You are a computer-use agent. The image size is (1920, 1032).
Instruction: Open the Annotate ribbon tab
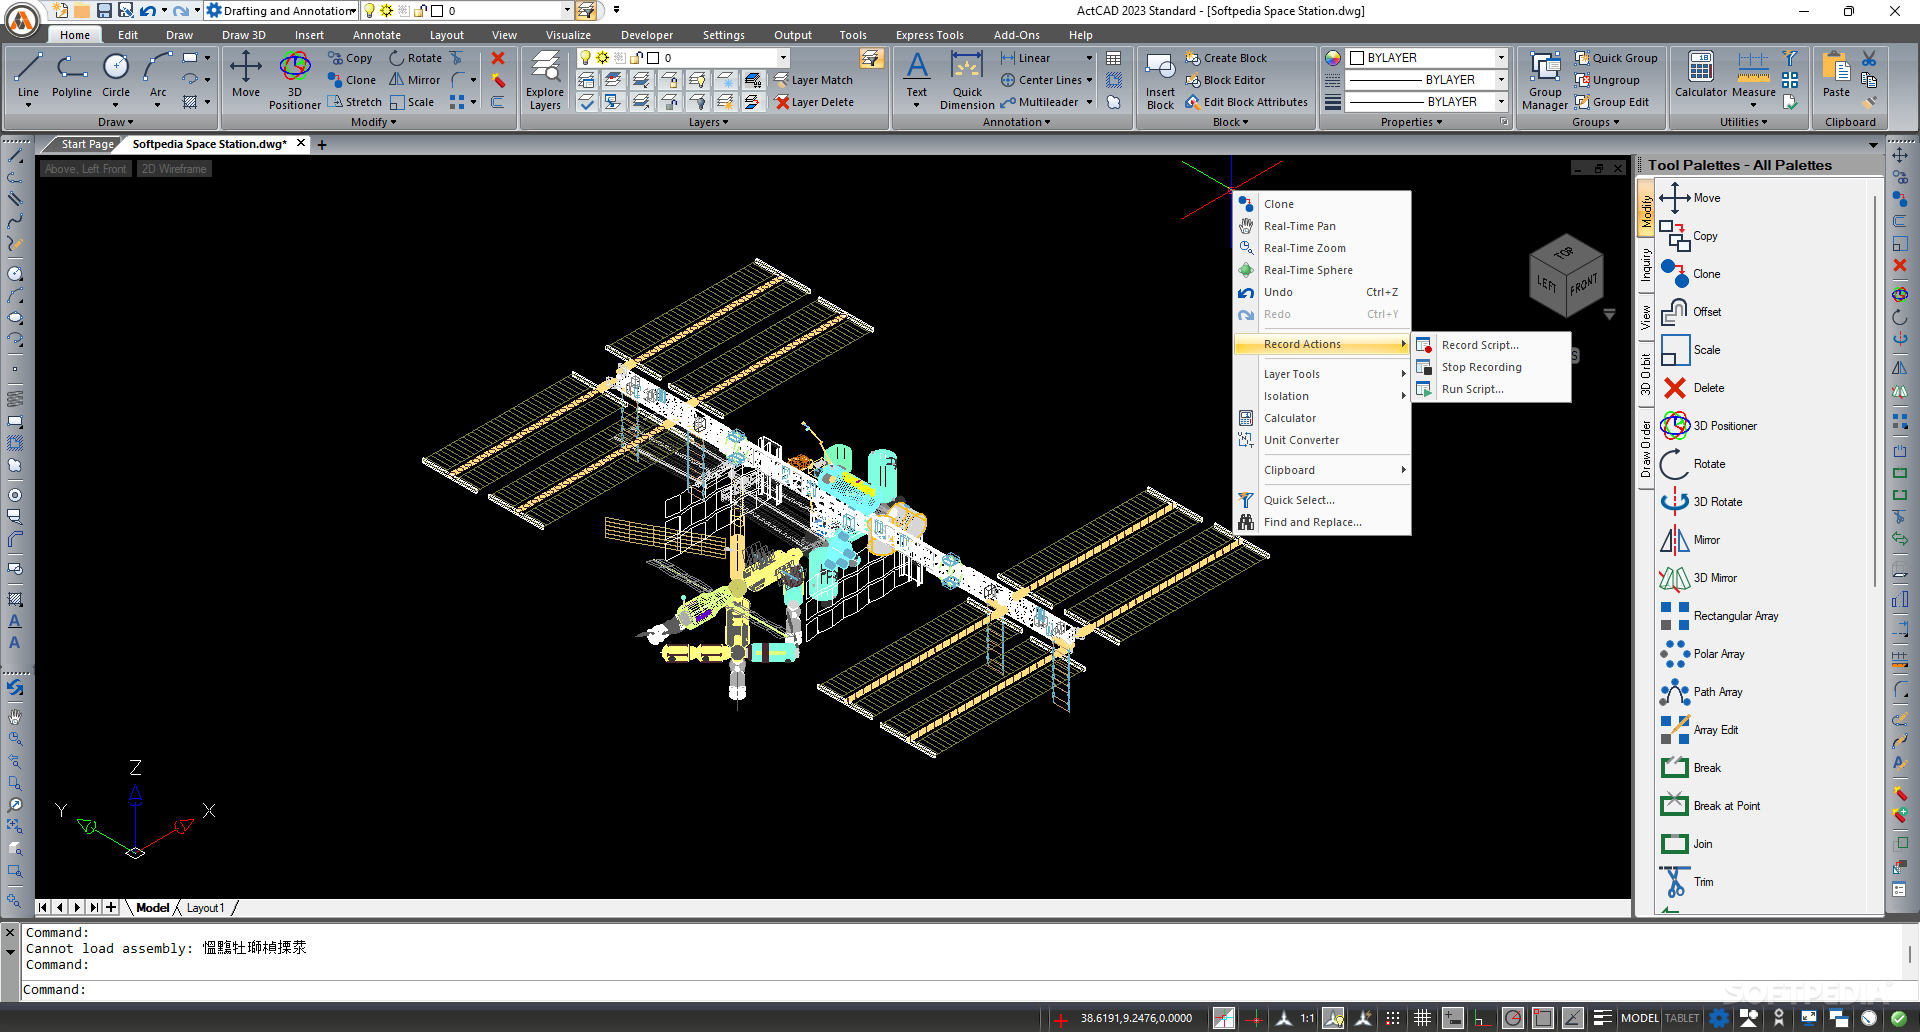coord(376,35)
